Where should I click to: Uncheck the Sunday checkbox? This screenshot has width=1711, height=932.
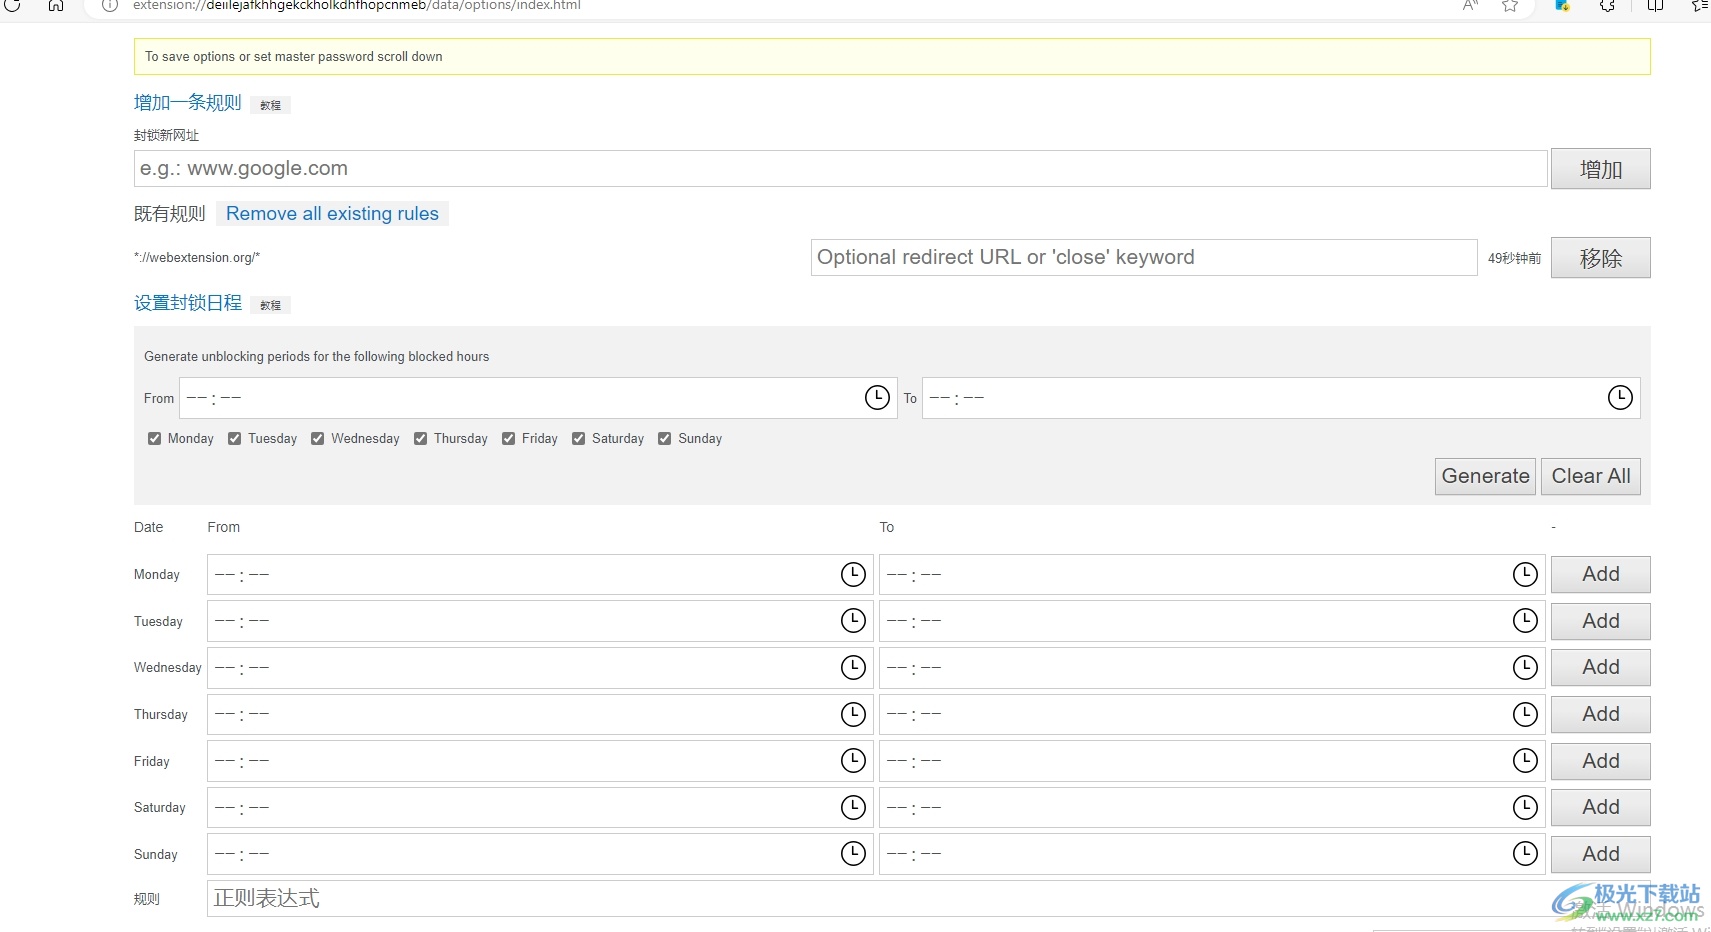[x=664, y=438]
